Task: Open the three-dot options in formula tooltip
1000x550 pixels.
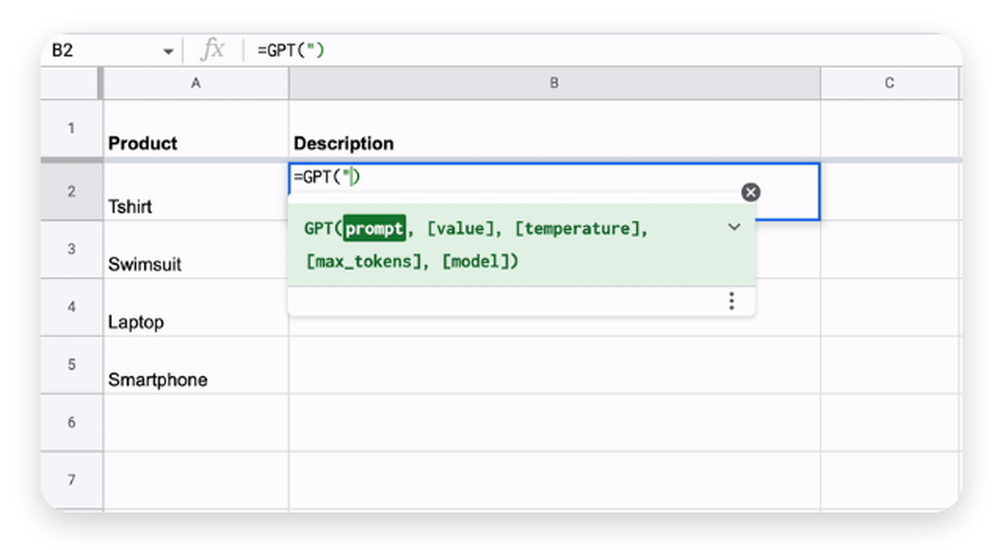Action: (732, 301)
